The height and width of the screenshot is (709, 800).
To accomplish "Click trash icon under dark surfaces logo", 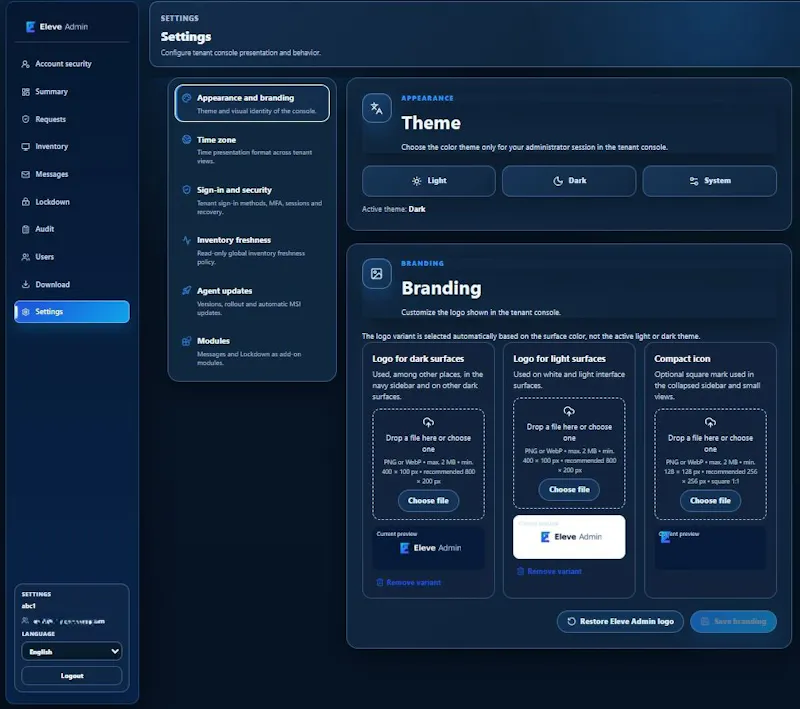I will [380, 582].
